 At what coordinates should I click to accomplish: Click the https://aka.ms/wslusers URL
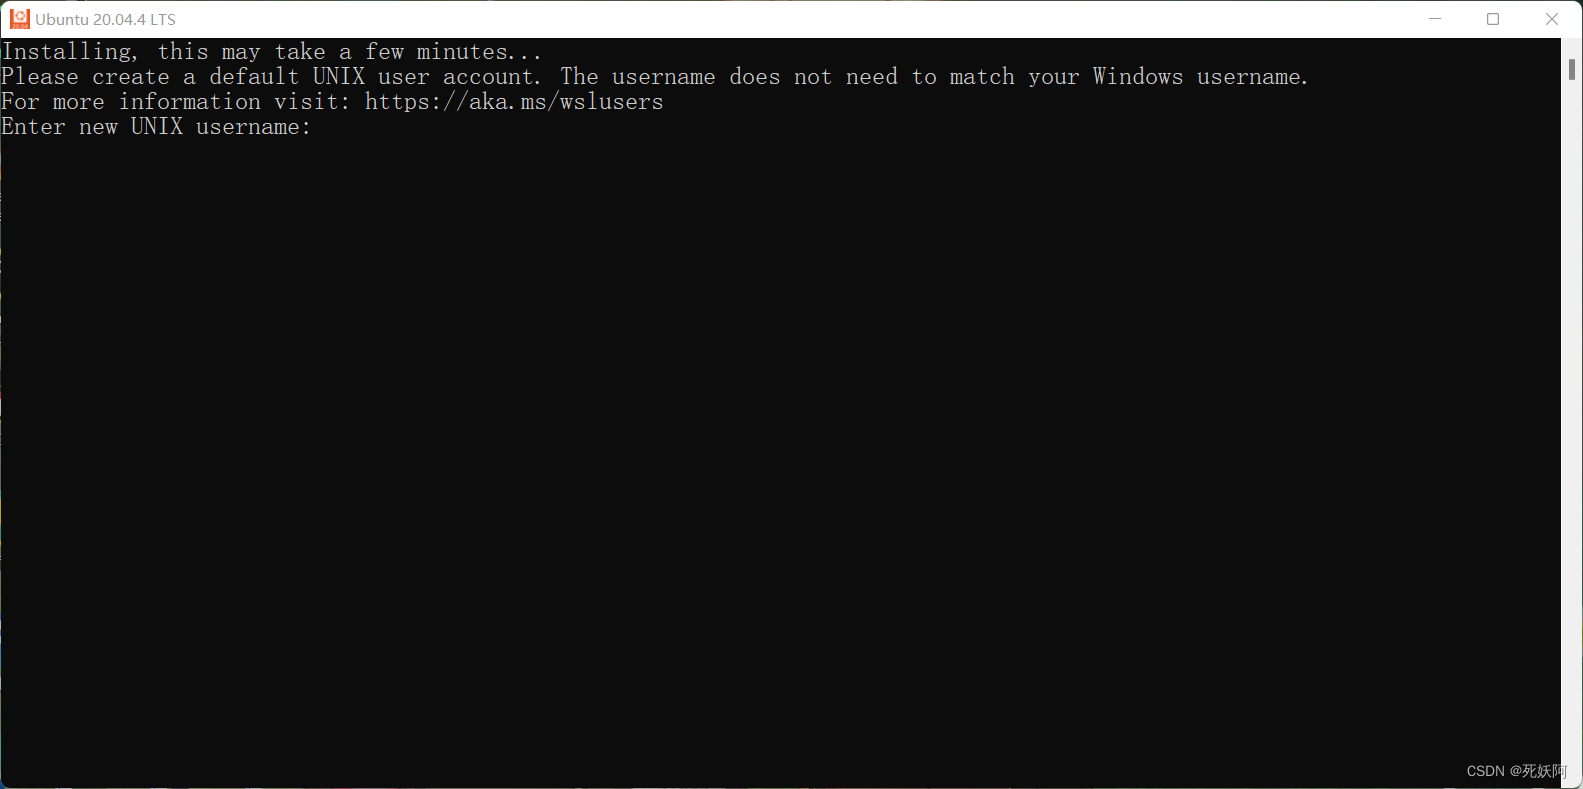click(514, 102)
